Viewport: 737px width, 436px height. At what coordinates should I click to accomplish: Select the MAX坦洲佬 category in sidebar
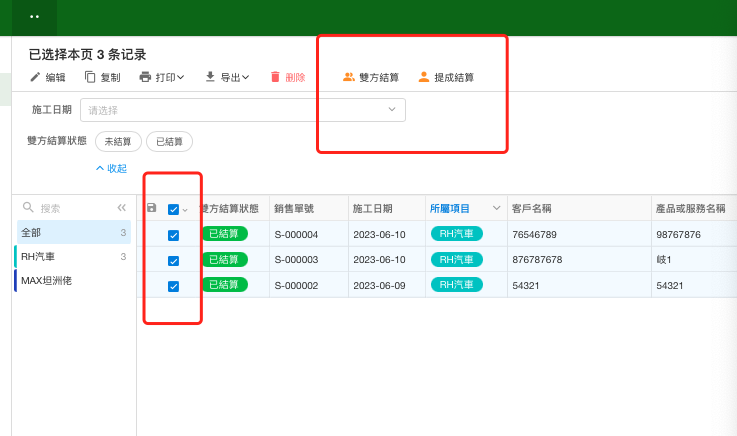(74, 280)
